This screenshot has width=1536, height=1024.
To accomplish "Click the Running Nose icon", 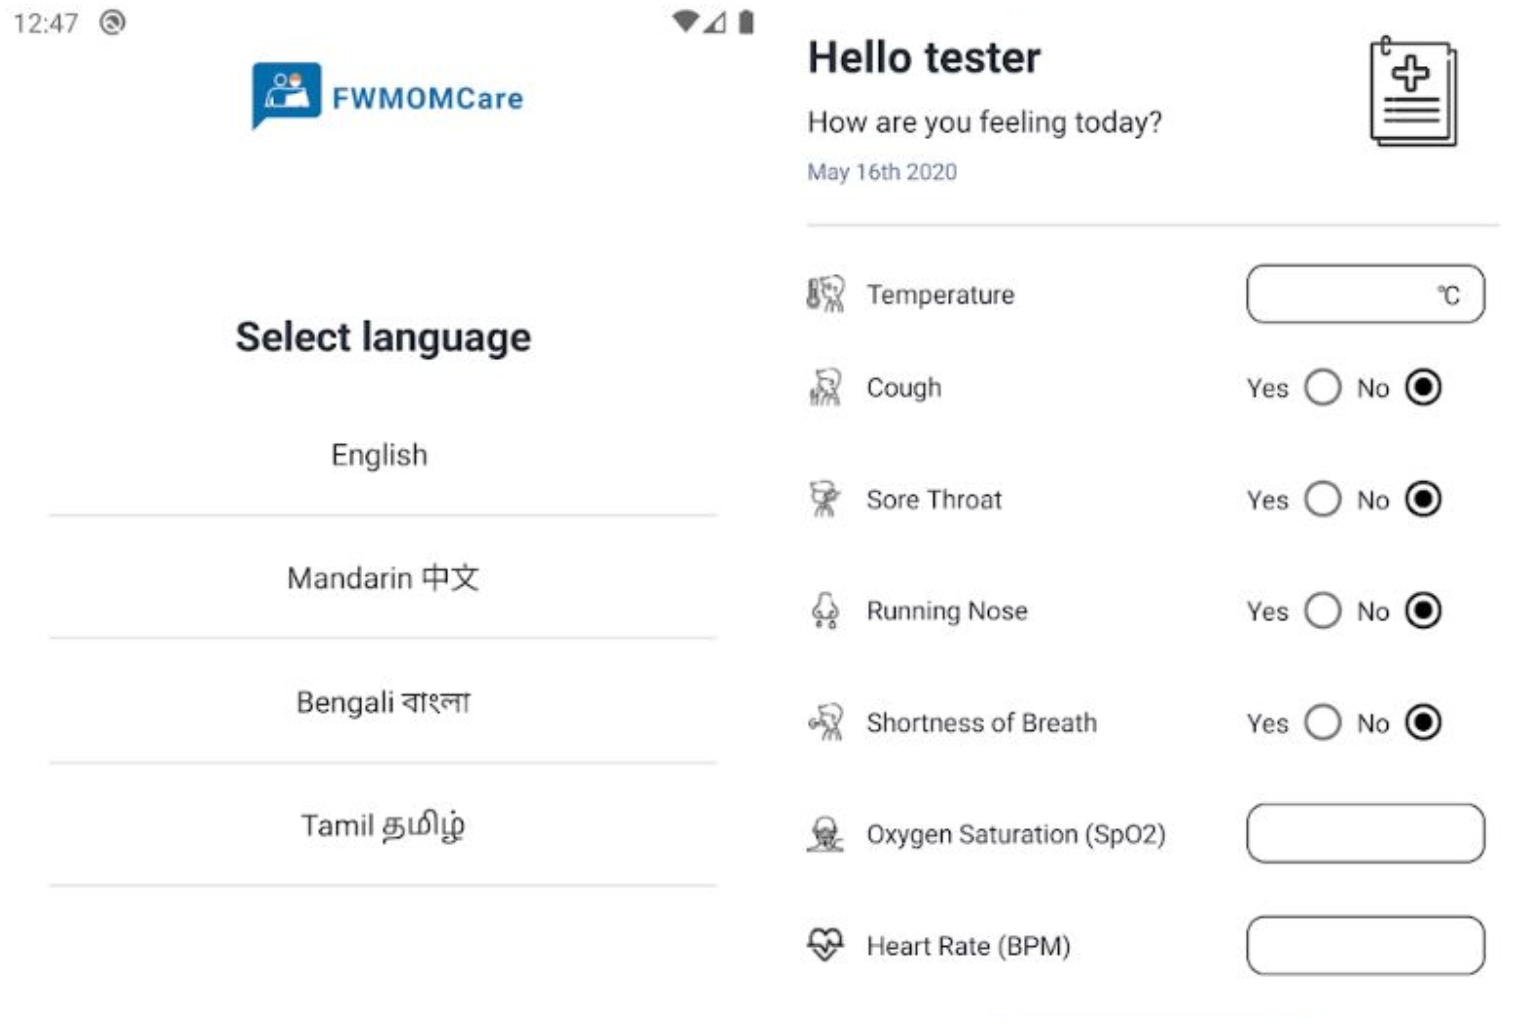I will [x=825, y=610].
